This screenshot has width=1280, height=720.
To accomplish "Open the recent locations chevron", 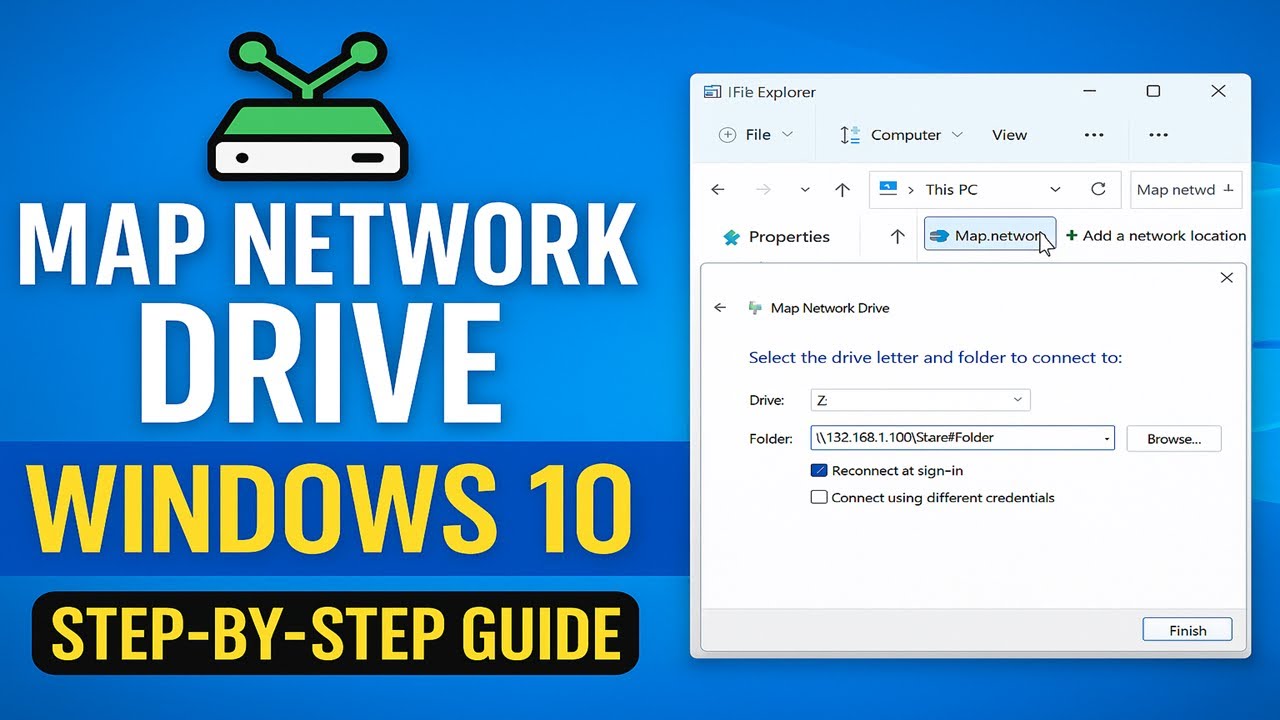I will (805, 189).
